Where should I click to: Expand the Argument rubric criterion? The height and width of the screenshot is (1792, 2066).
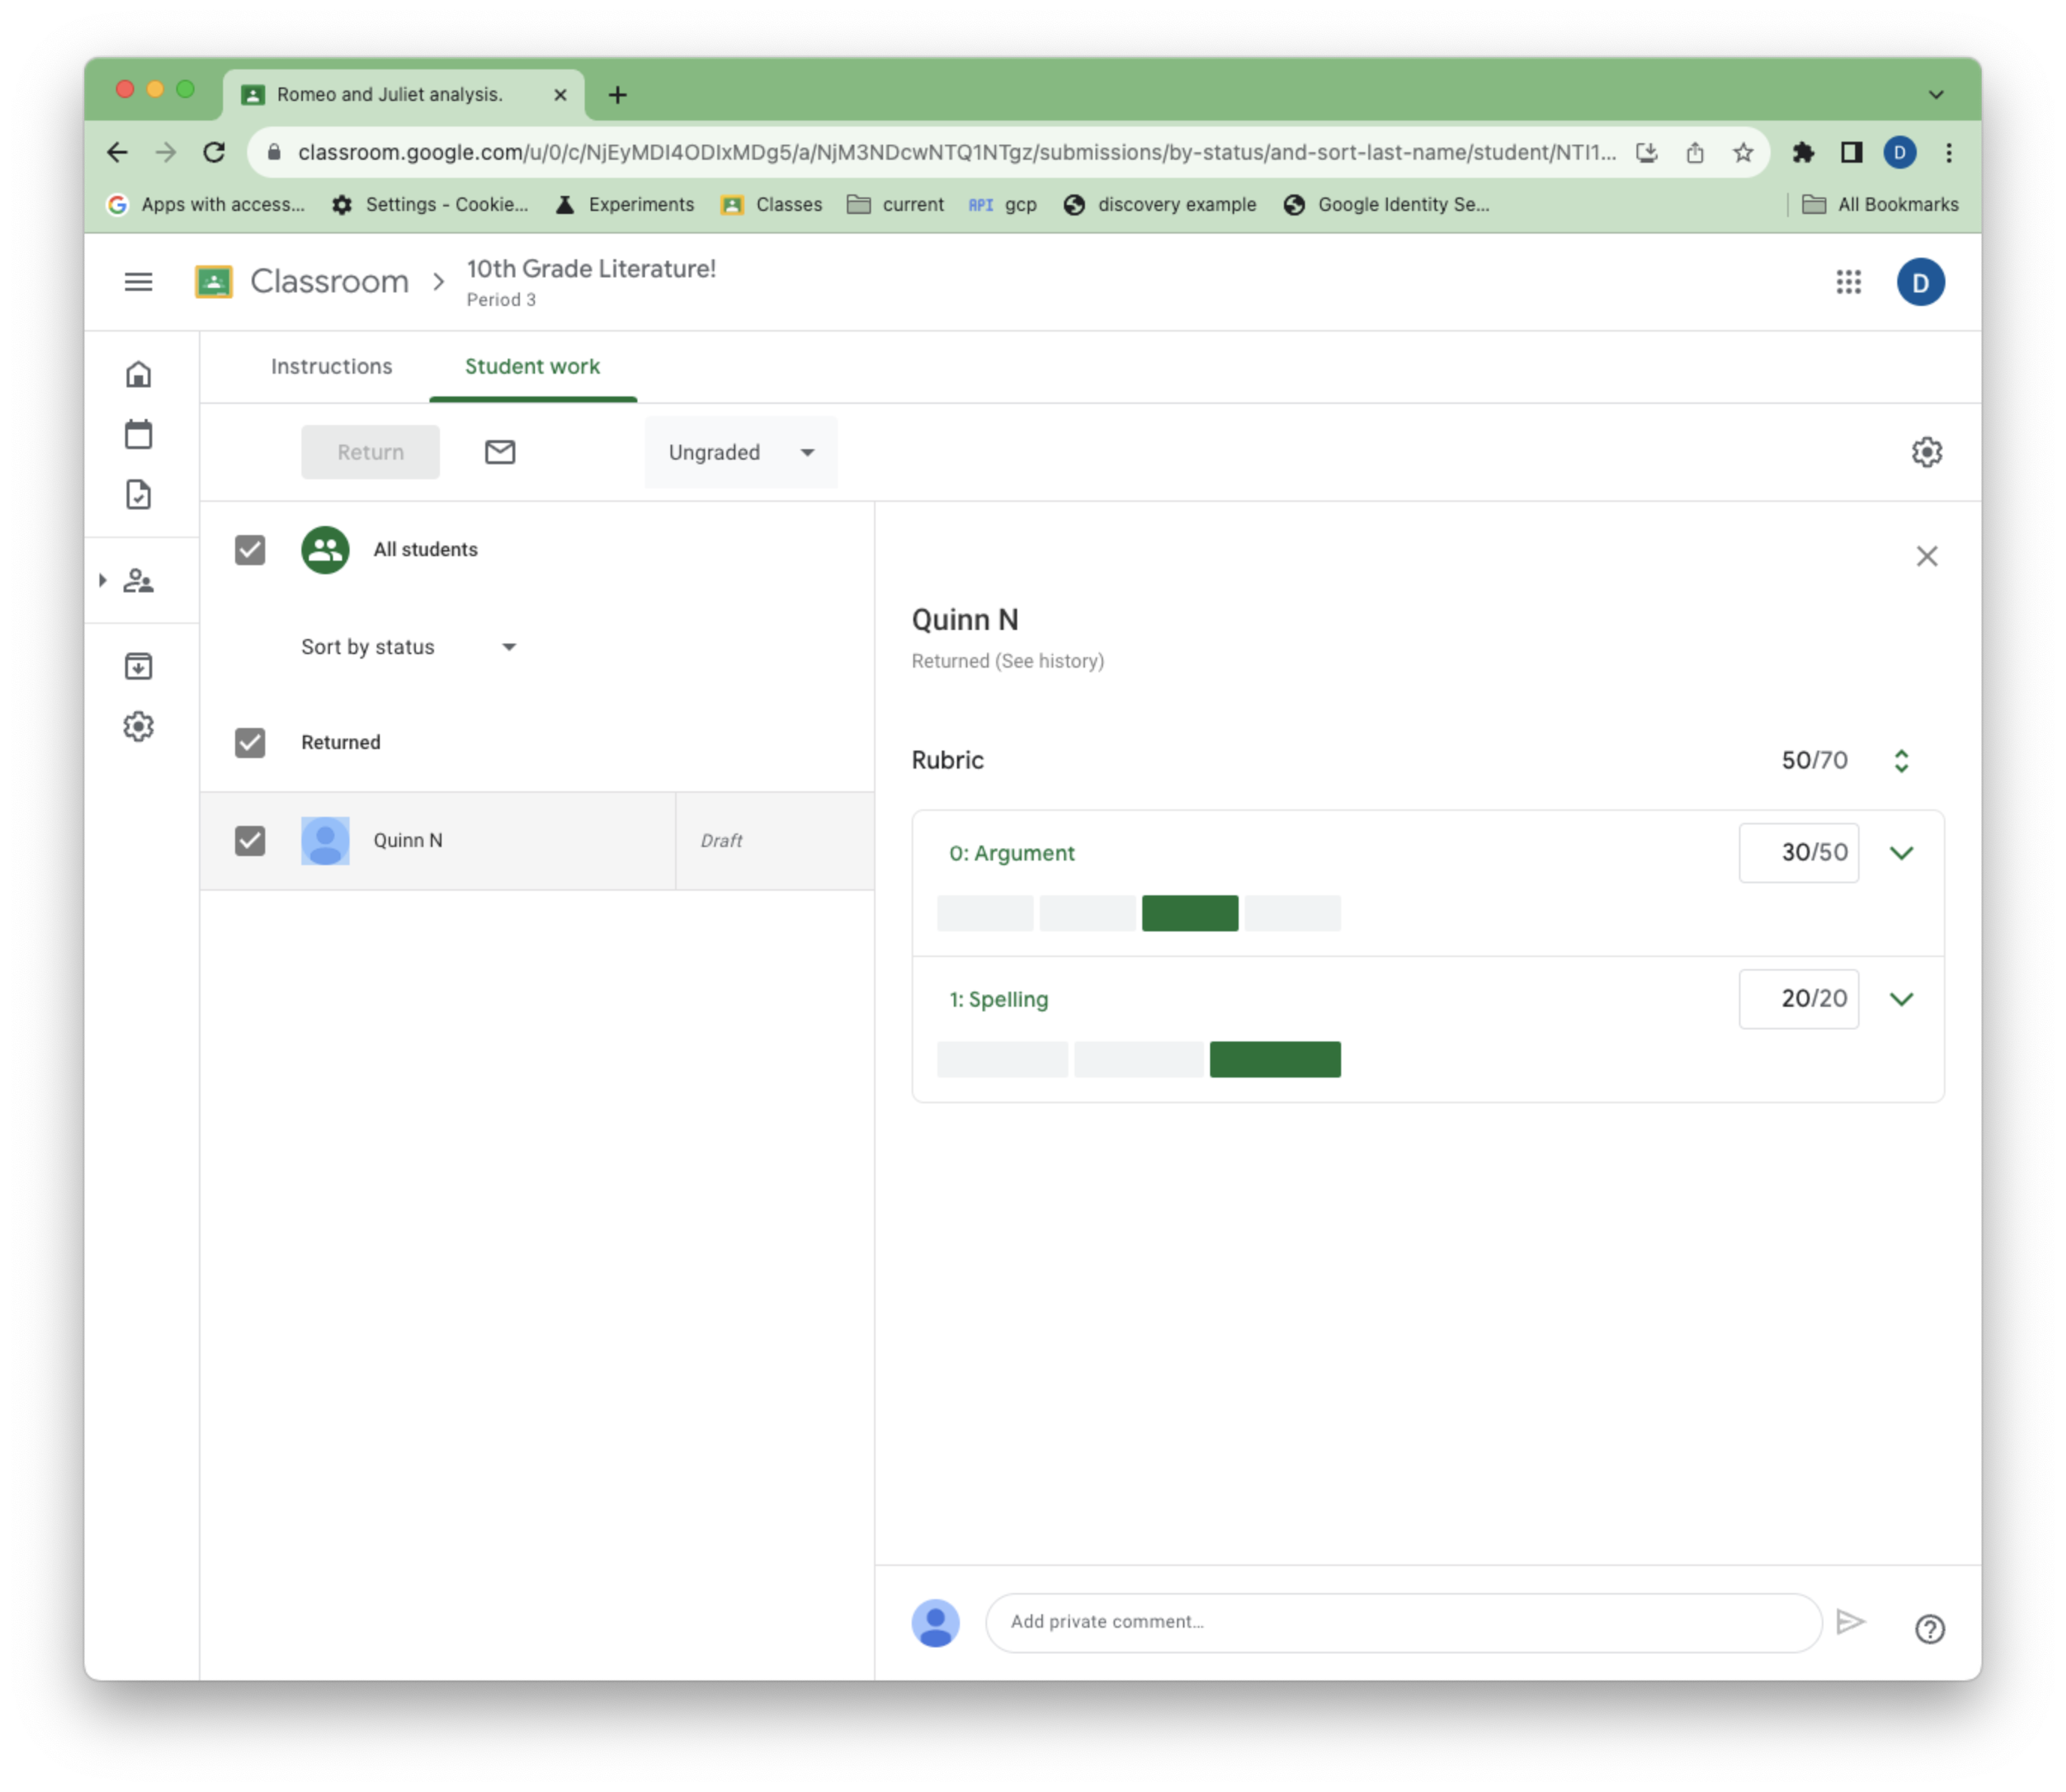coord(1901,852)
